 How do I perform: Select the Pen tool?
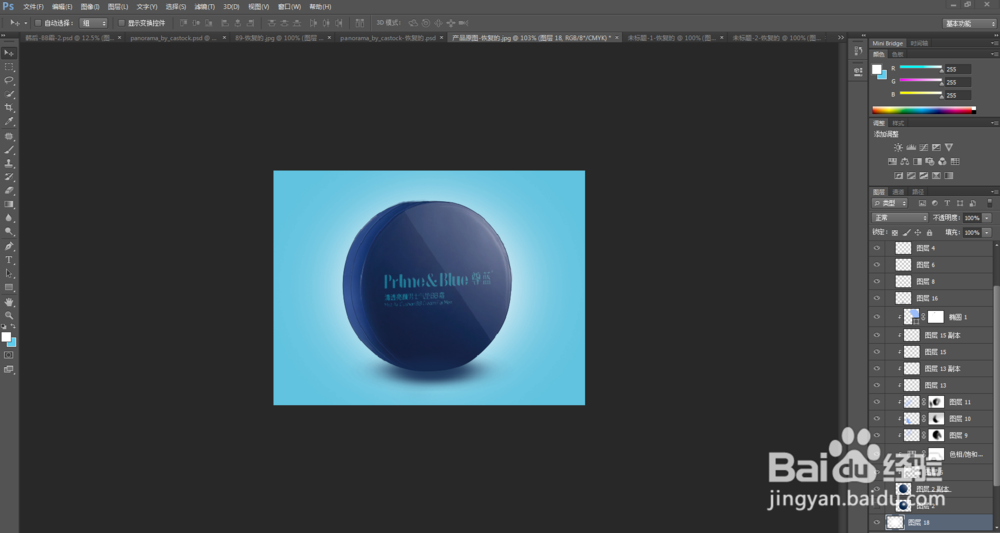tap(9, 246)
